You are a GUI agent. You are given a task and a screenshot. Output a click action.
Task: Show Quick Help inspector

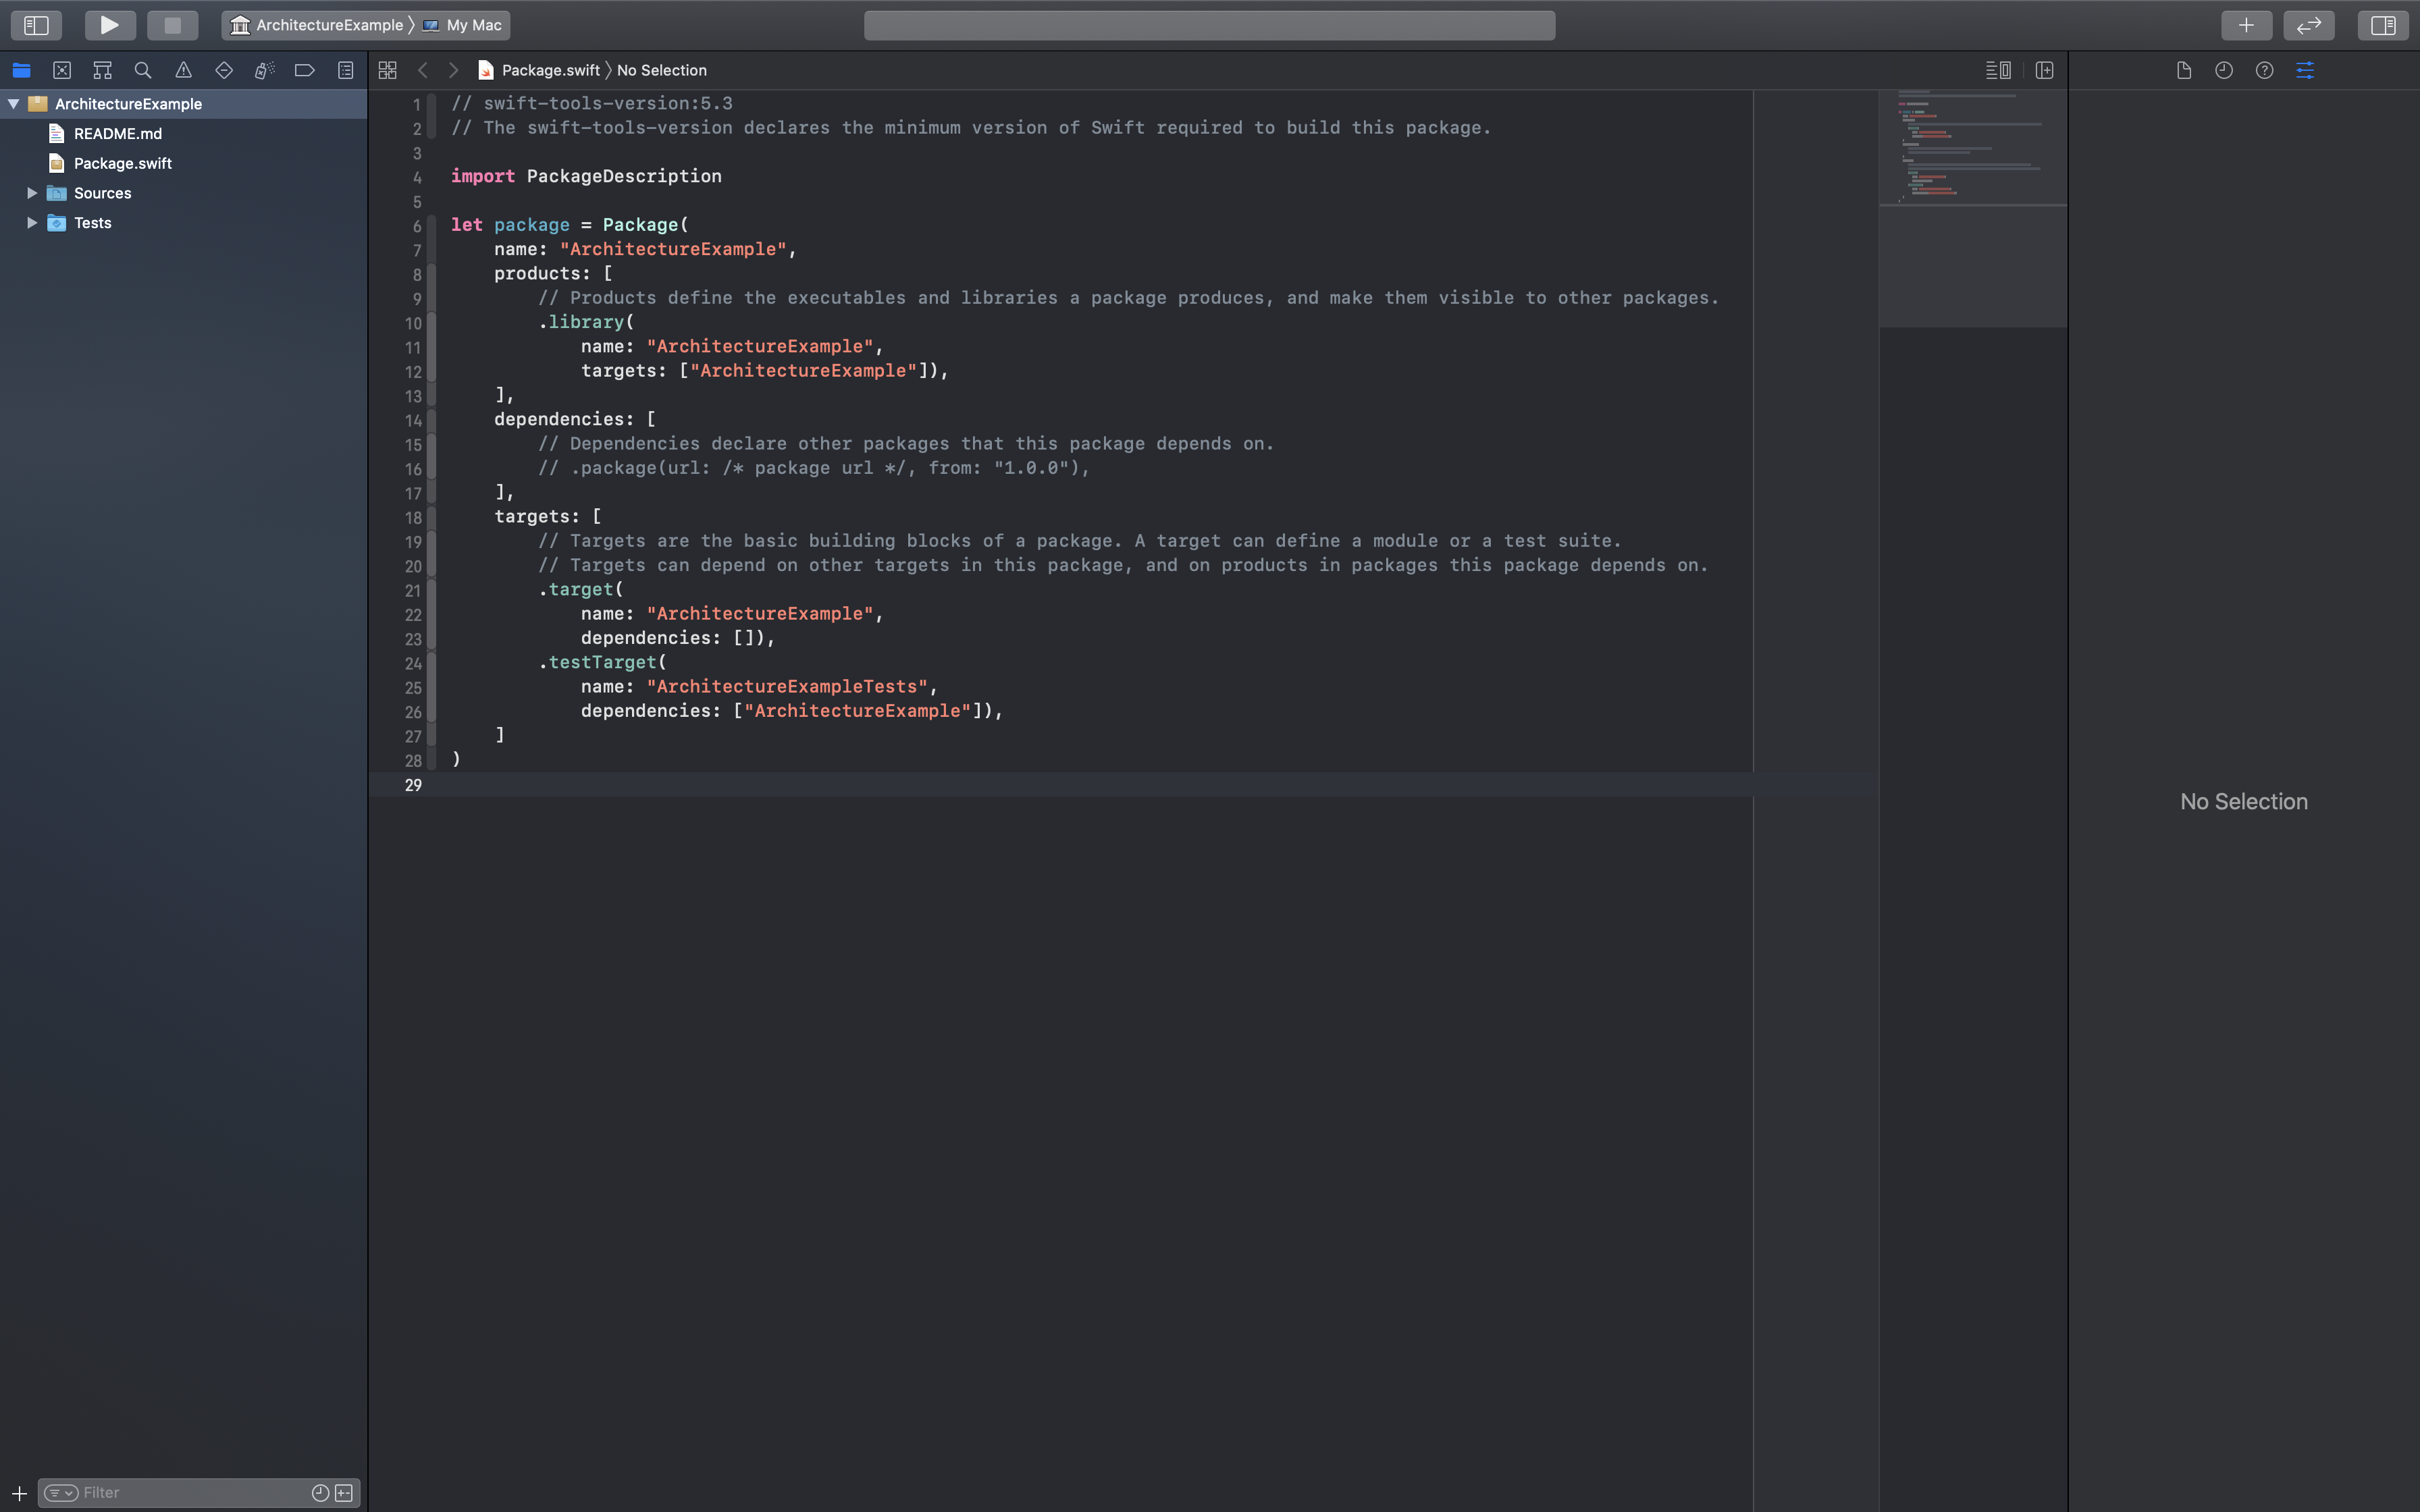pyautogui.click(x=2264, y=70)
